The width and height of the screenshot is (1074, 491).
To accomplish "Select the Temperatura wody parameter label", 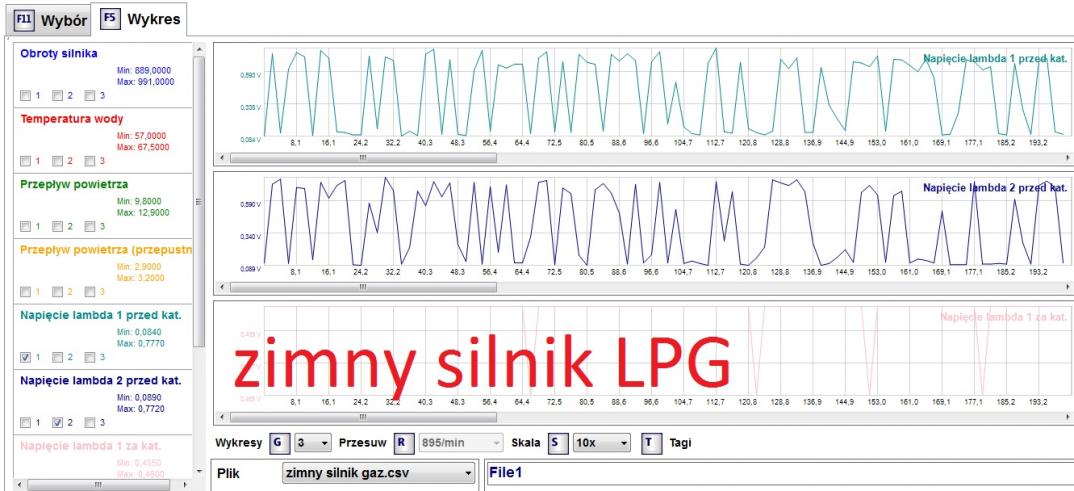I will (72, 119).
